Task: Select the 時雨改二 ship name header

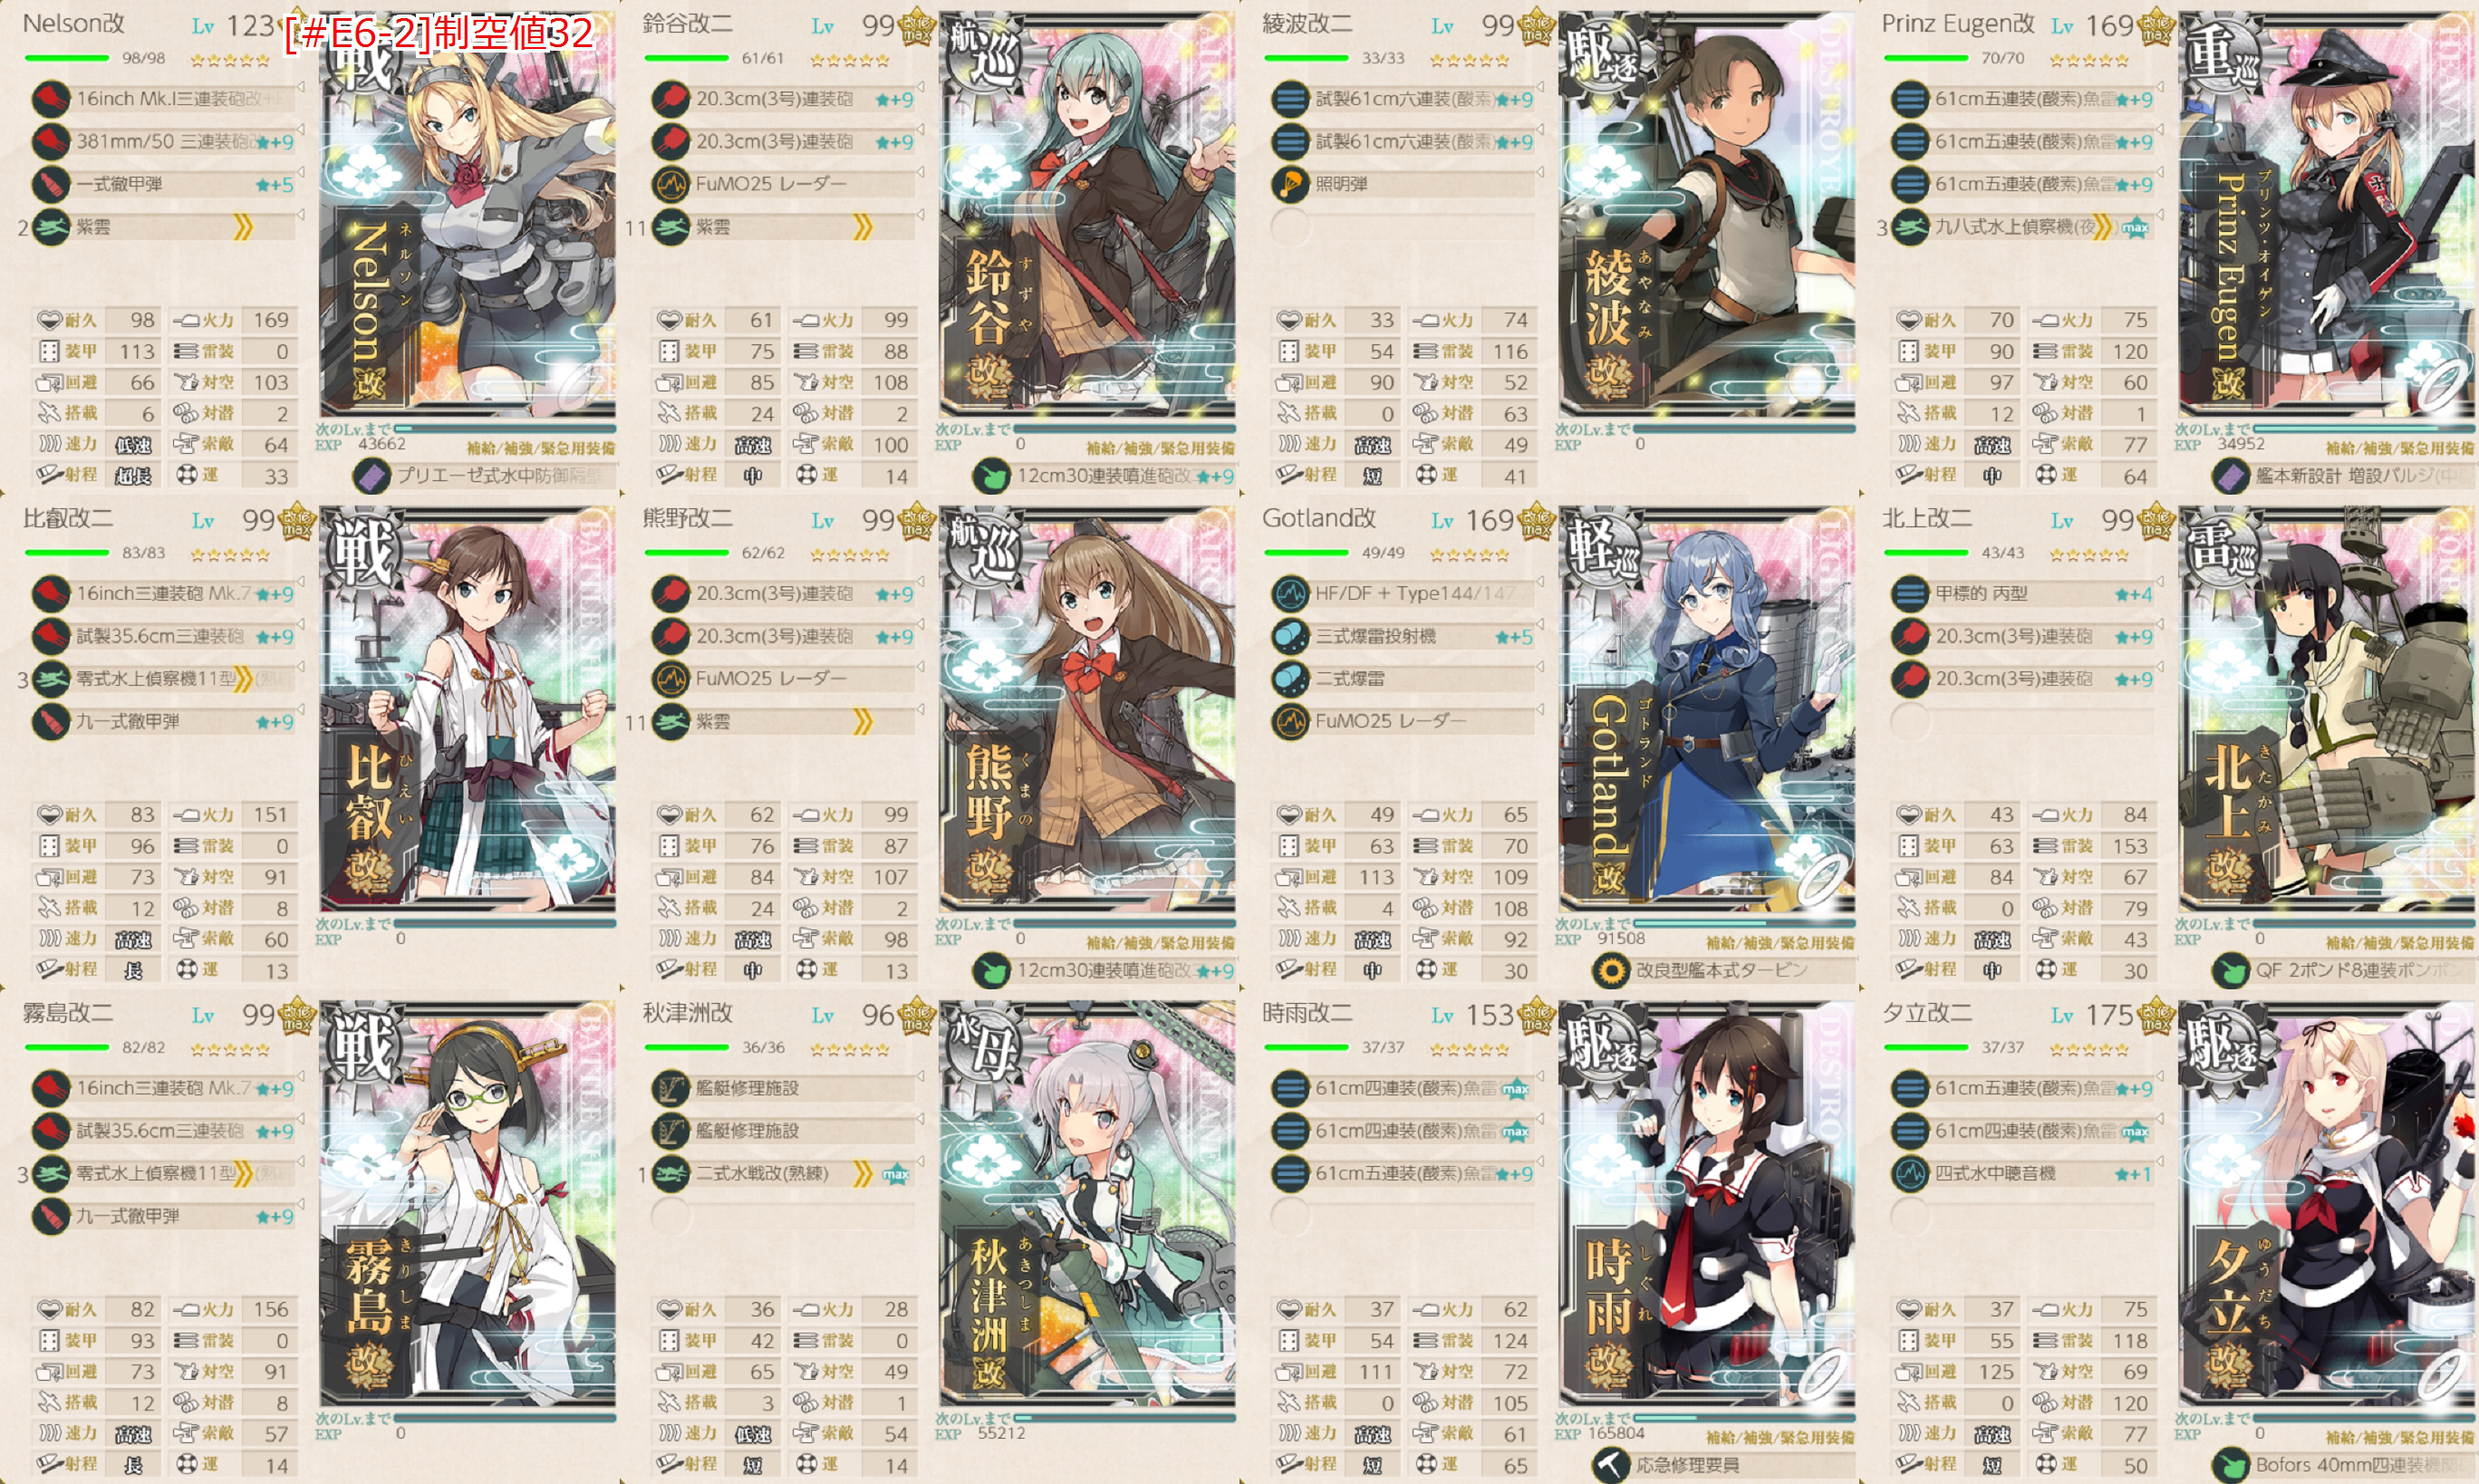Action: [x=1307, y=1013]
